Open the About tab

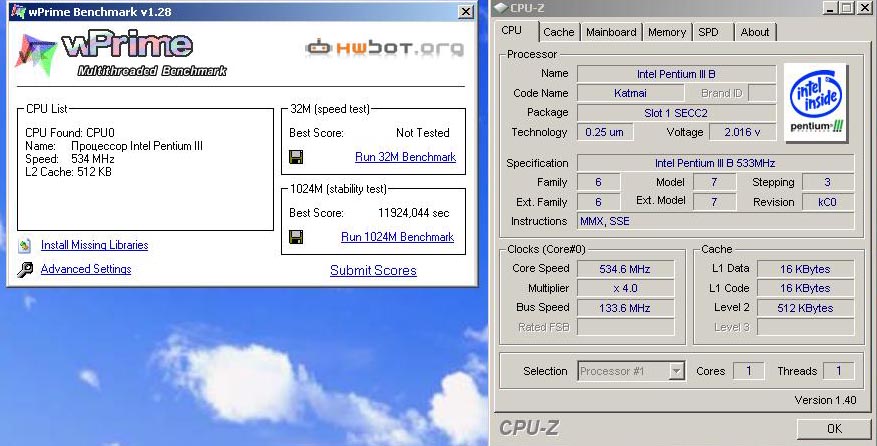755,32
